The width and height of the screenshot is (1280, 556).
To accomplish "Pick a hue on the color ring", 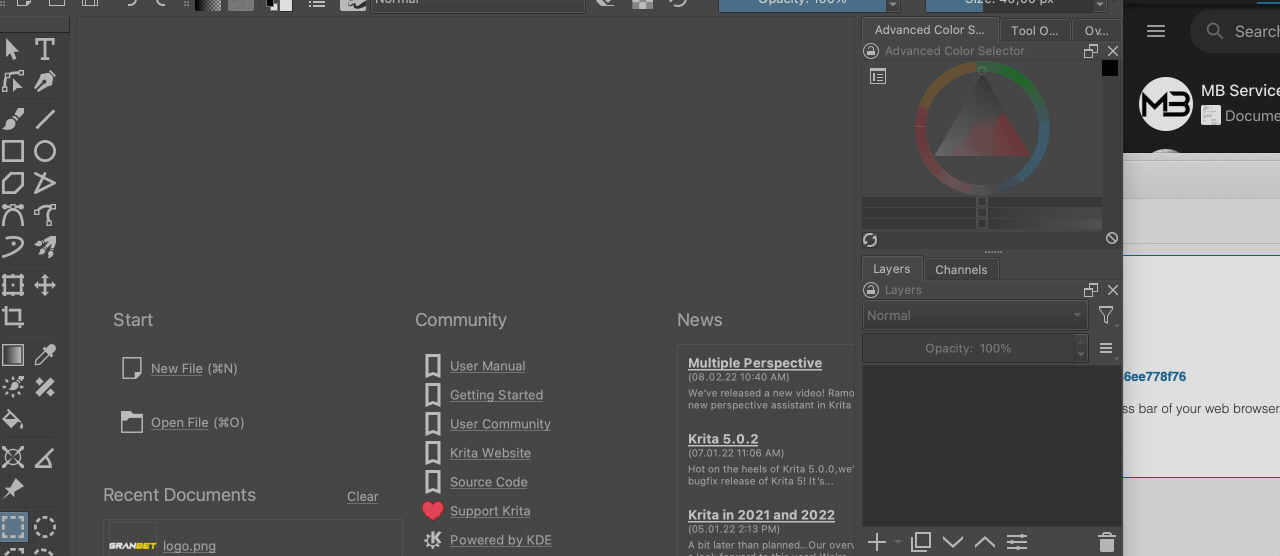I will click(x=982, y=128).
